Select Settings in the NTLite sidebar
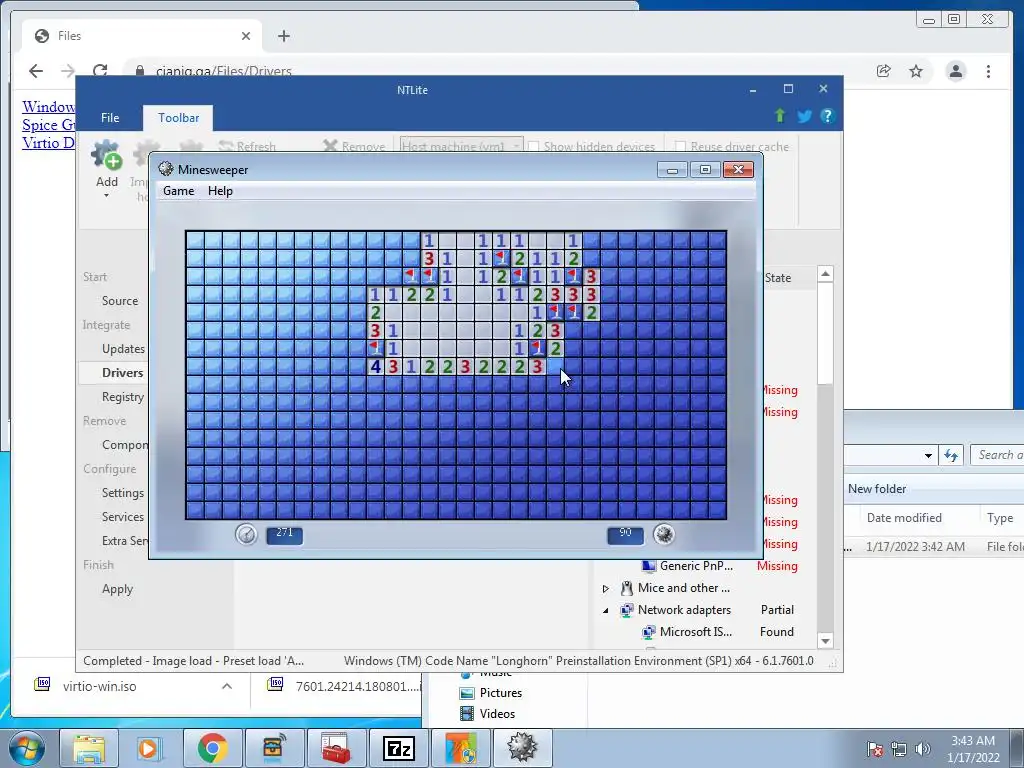Screen dimensions: 1024x768 pyautogui.click(x=123, y=493)
